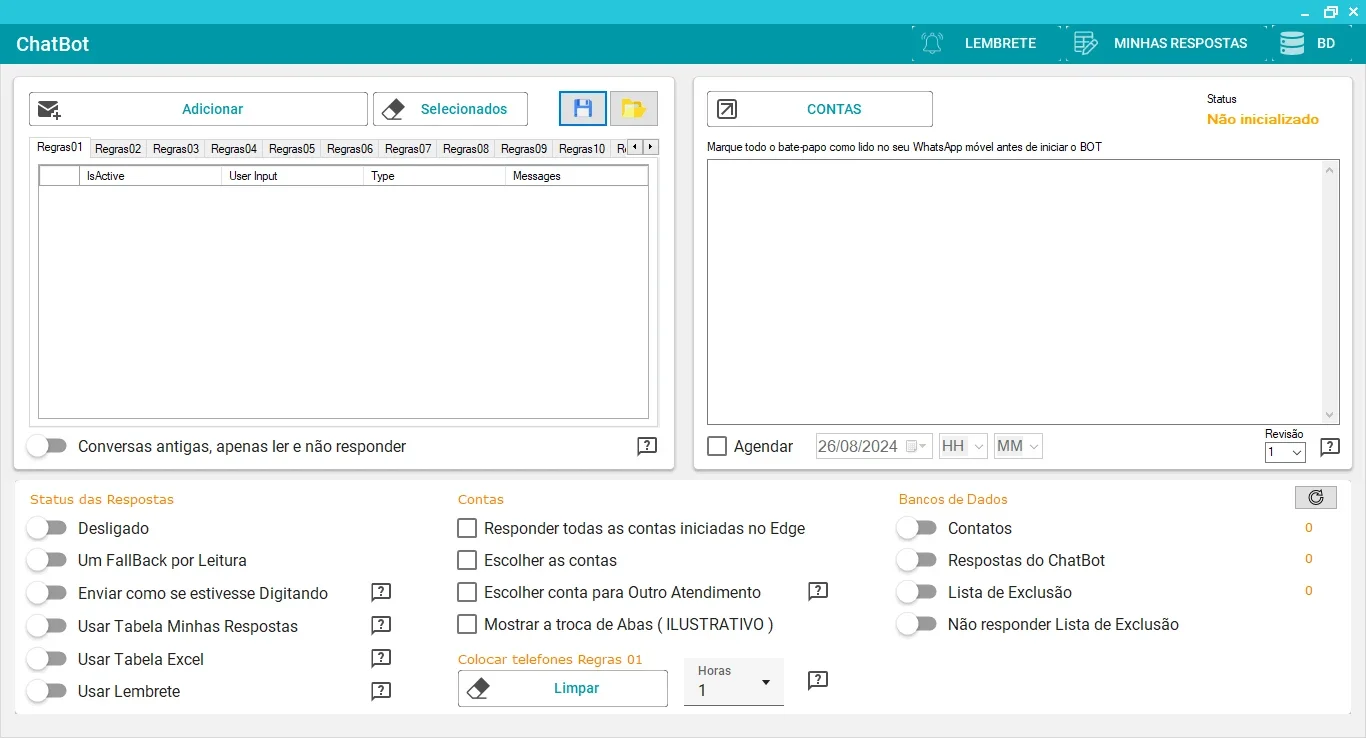This screenshot has height=738, width=1366.
Task: Open help for Enviar como se estivesse Digitando
Action: [381, 592]
